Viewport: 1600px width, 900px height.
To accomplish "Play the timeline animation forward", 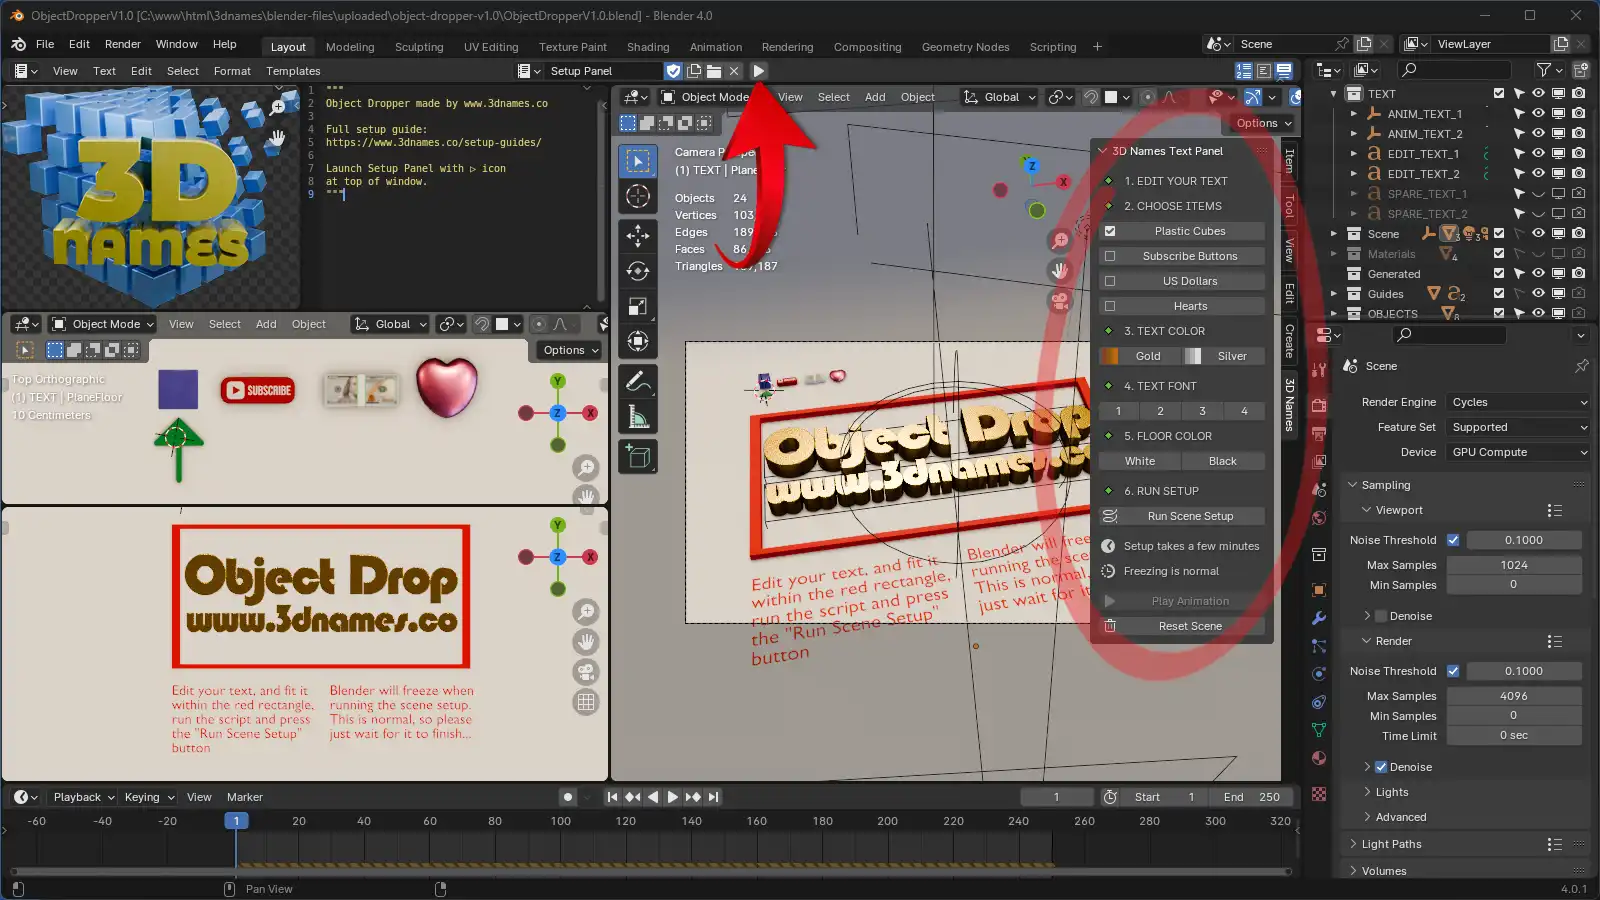I will (673, 797).
